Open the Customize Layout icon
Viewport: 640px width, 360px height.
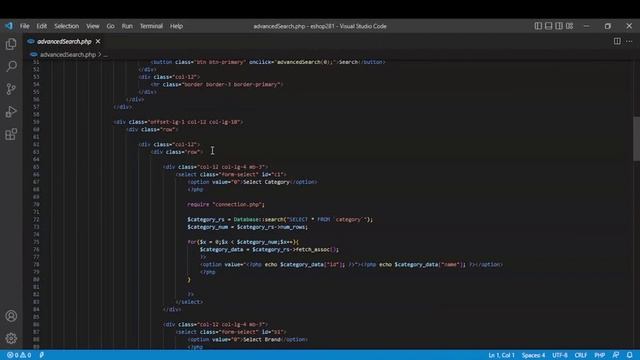coord(569,26)
